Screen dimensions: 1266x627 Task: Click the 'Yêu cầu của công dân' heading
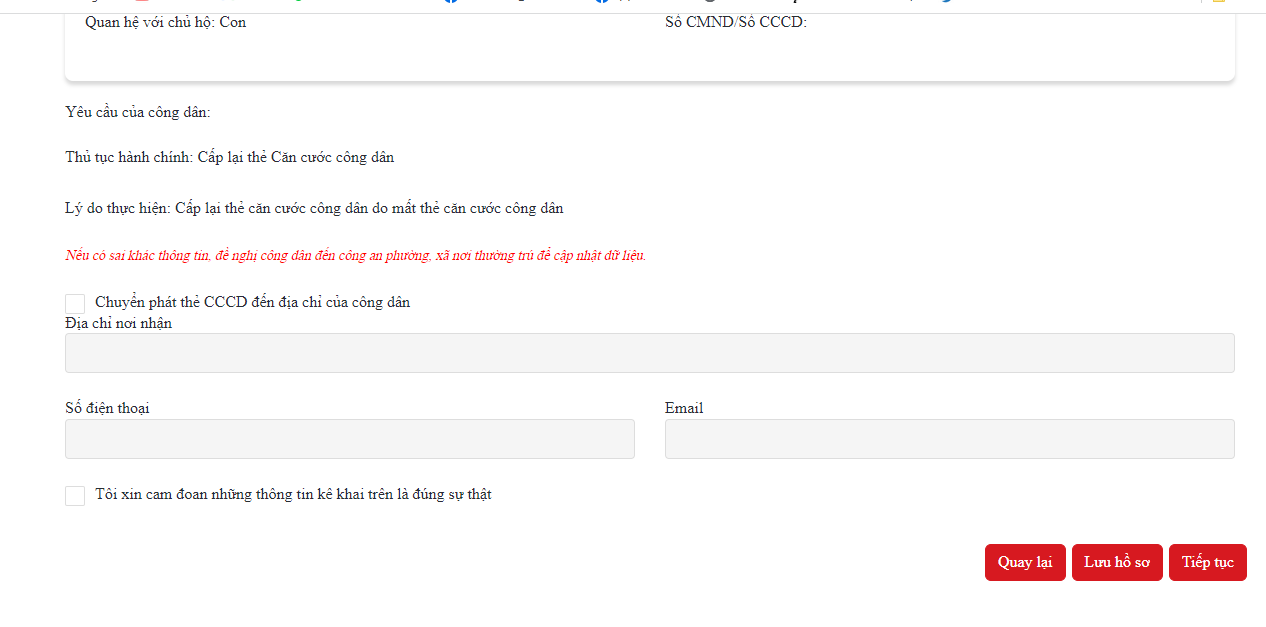(138, 112)
